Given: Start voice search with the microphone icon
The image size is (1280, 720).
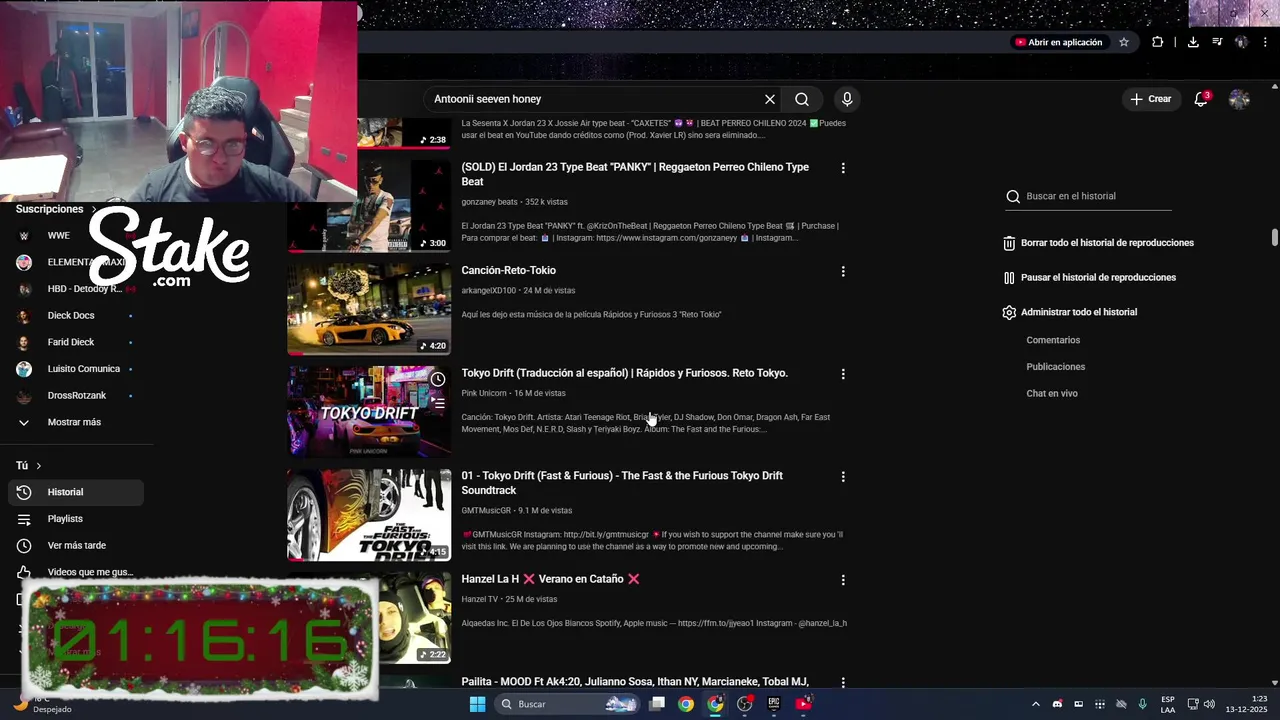Looking at the screenshot, I should [847, 99].
